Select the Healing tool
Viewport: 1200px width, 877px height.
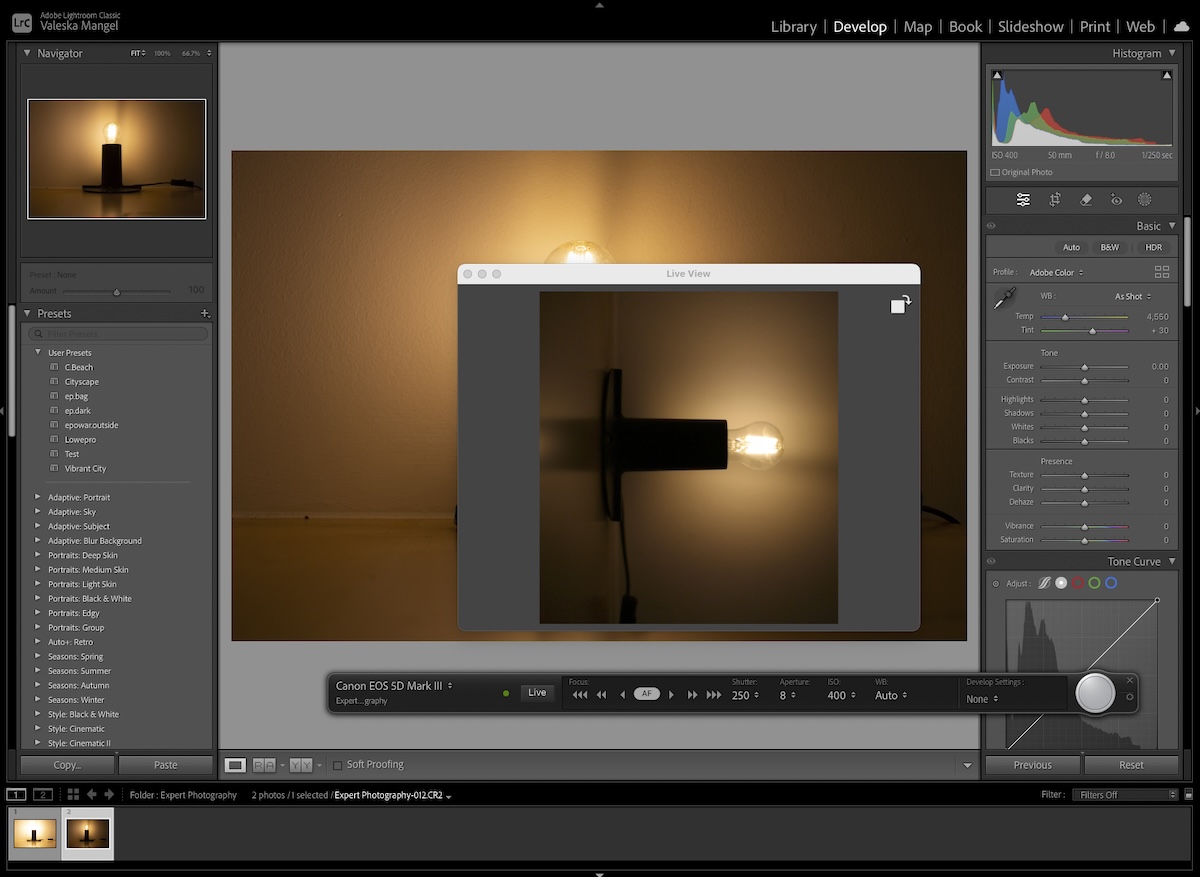coord(1086,199)
